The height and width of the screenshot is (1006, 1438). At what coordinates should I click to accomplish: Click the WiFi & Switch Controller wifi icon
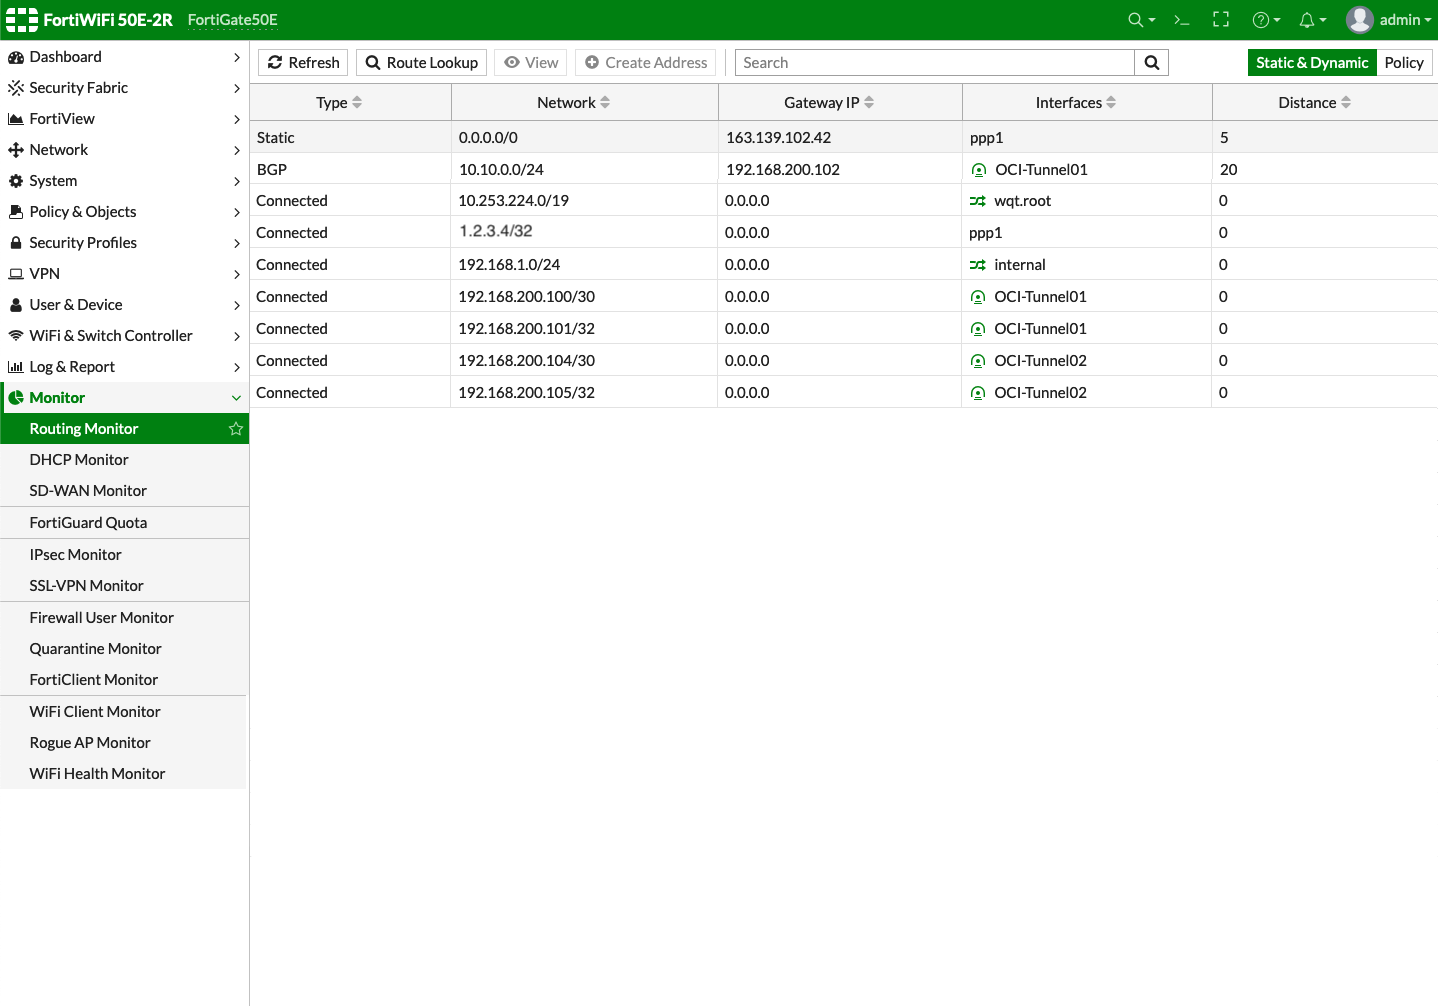(x=16, y=336)
